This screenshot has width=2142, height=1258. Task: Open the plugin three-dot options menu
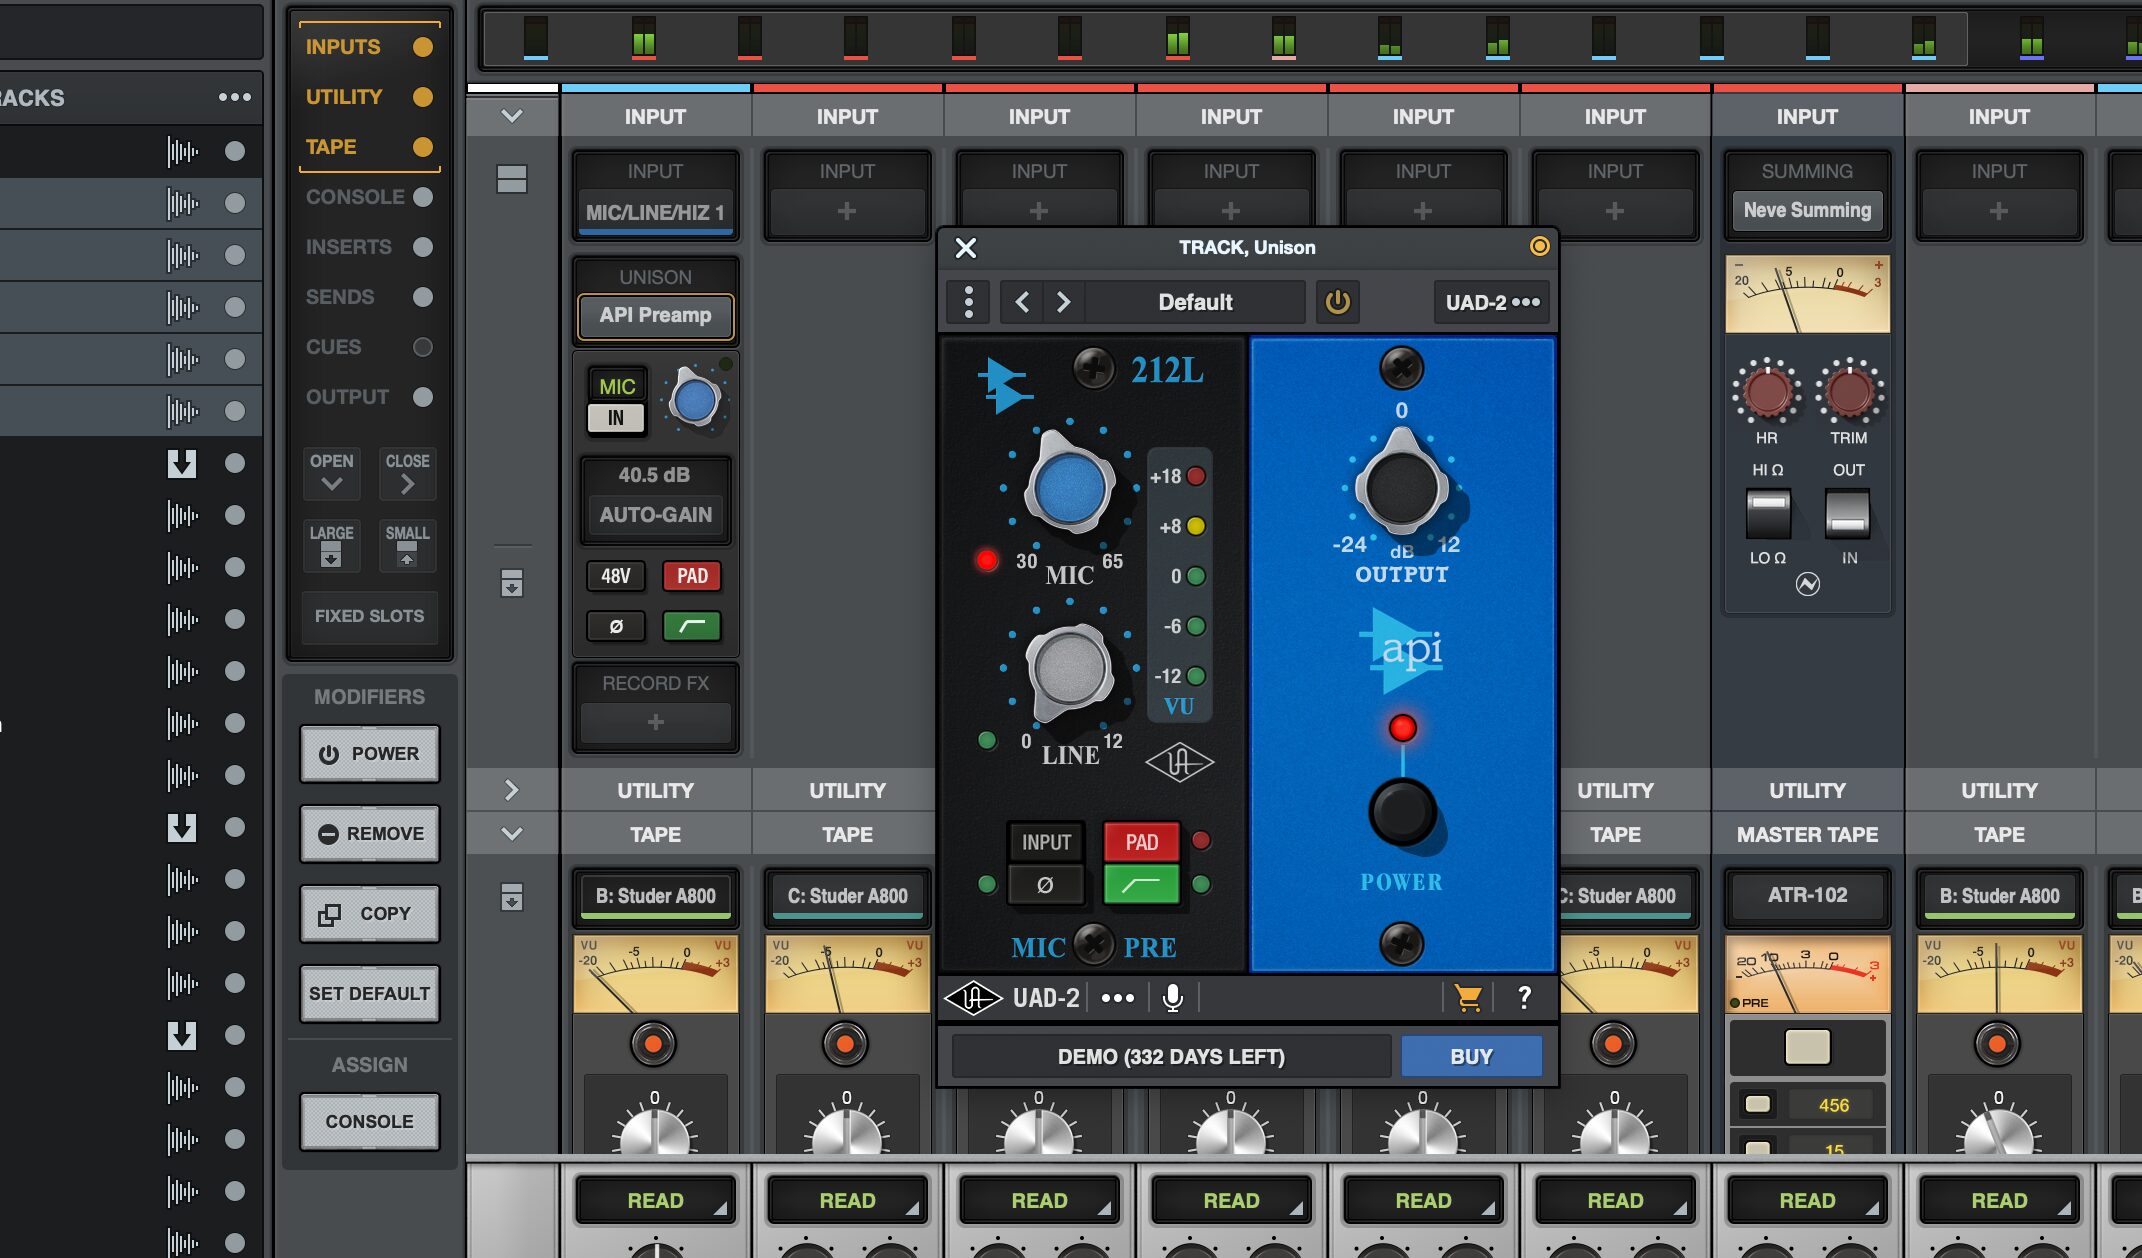coord(968,302)
